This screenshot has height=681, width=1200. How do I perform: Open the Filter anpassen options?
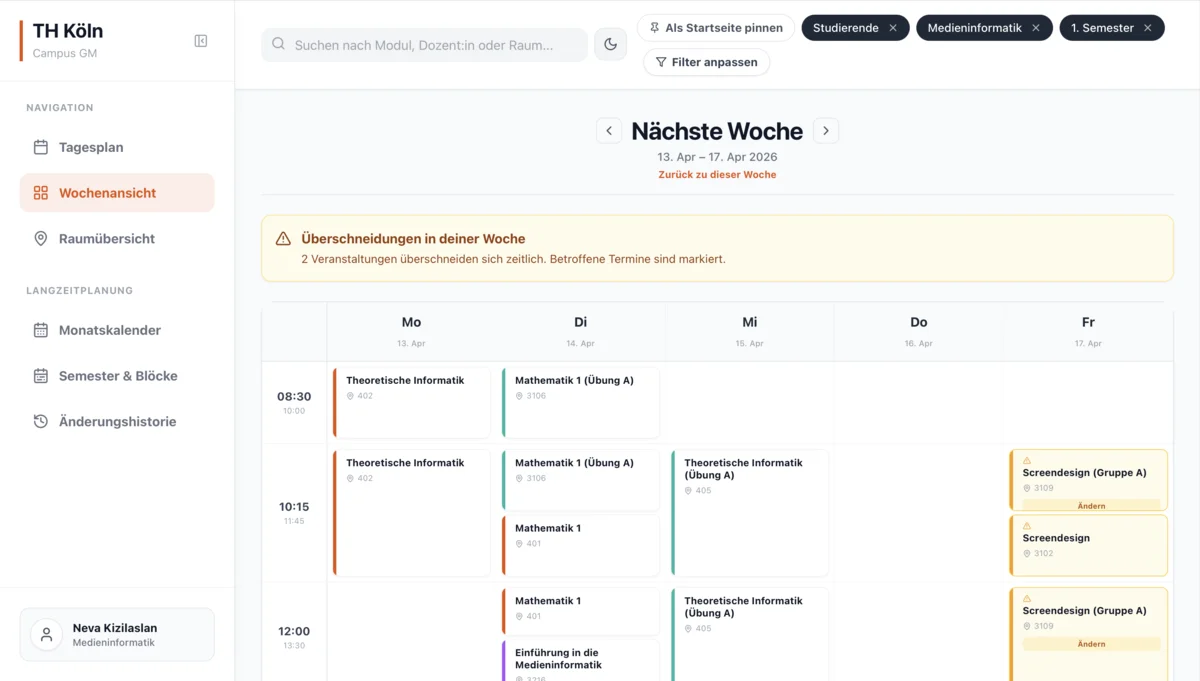(706, 62)
